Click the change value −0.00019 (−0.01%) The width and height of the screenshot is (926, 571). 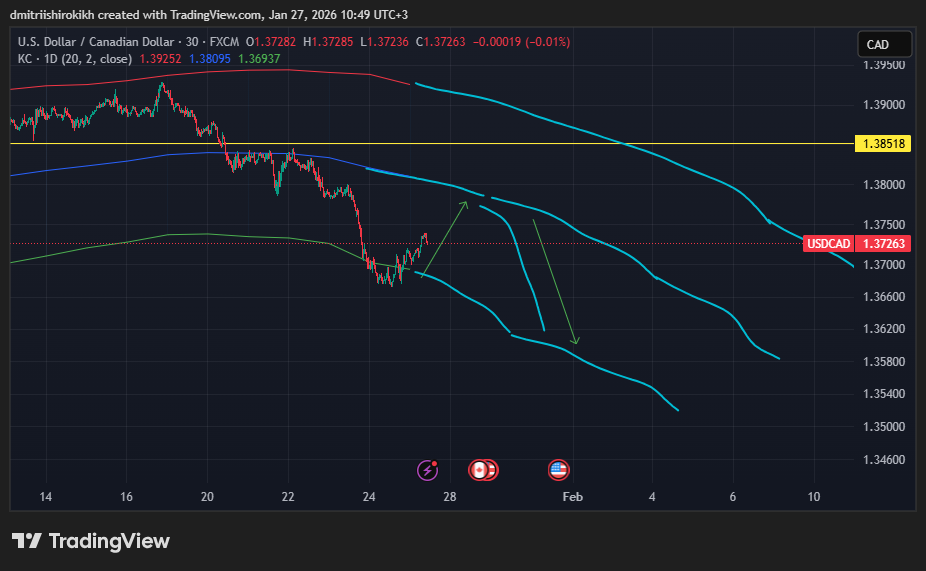click(521, 42)
